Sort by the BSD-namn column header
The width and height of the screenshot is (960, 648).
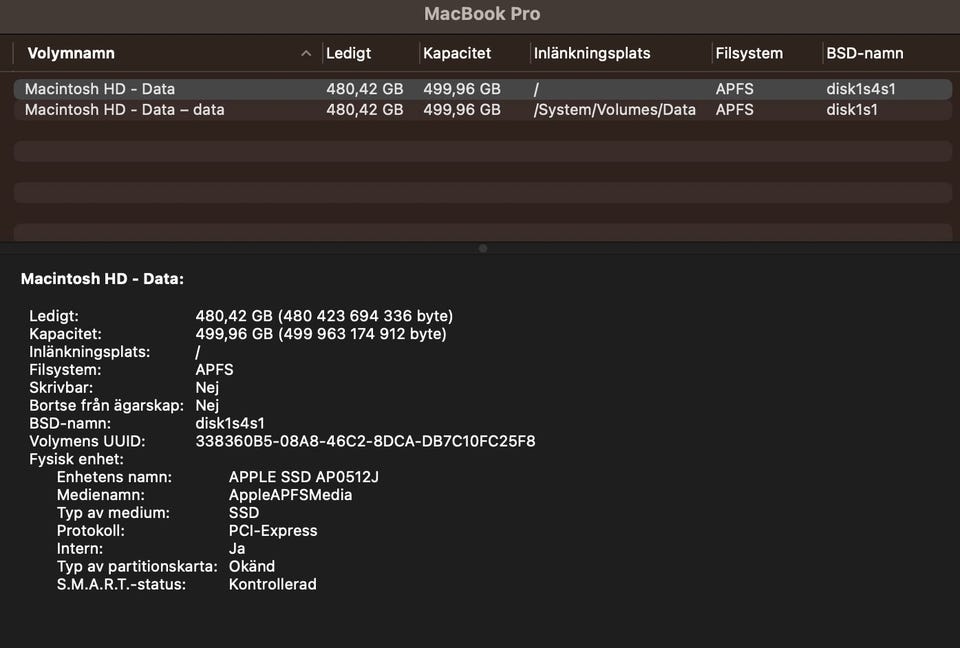[865, 54]
